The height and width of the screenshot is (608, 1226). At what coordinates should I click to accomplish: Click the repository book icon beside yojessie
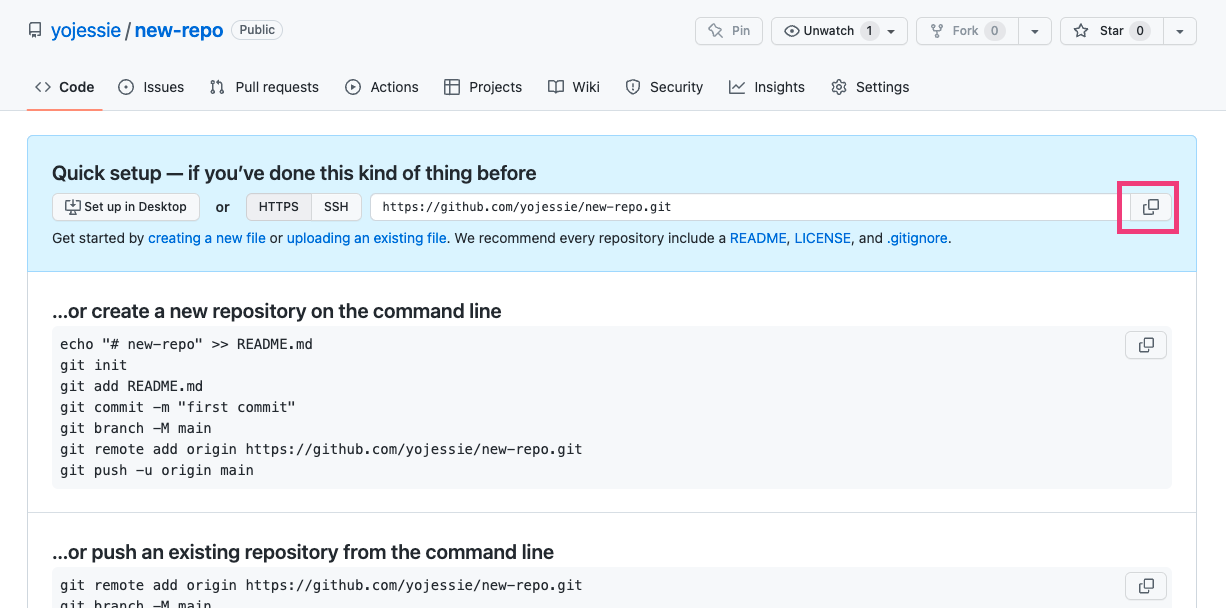click(35, 31)
